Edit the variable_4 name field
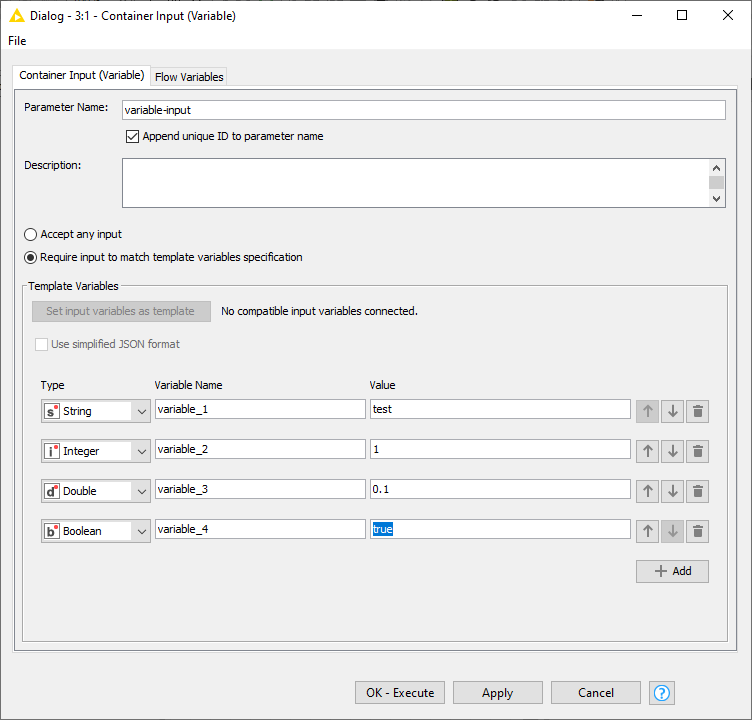The width and height of the screenshot is (752, 720). coord(260,529)
